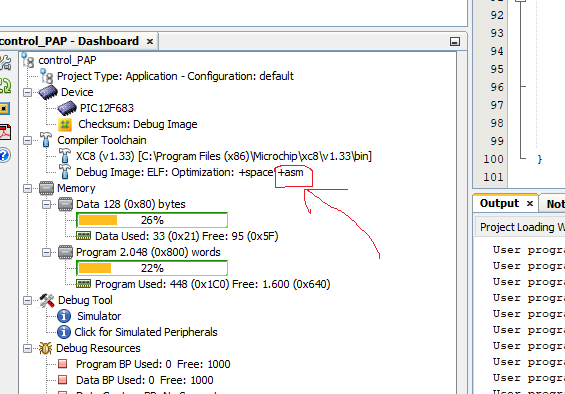Collapse the Memory tree node
Image resolution: width=565 pixels, height=394 pixels.
27,189
